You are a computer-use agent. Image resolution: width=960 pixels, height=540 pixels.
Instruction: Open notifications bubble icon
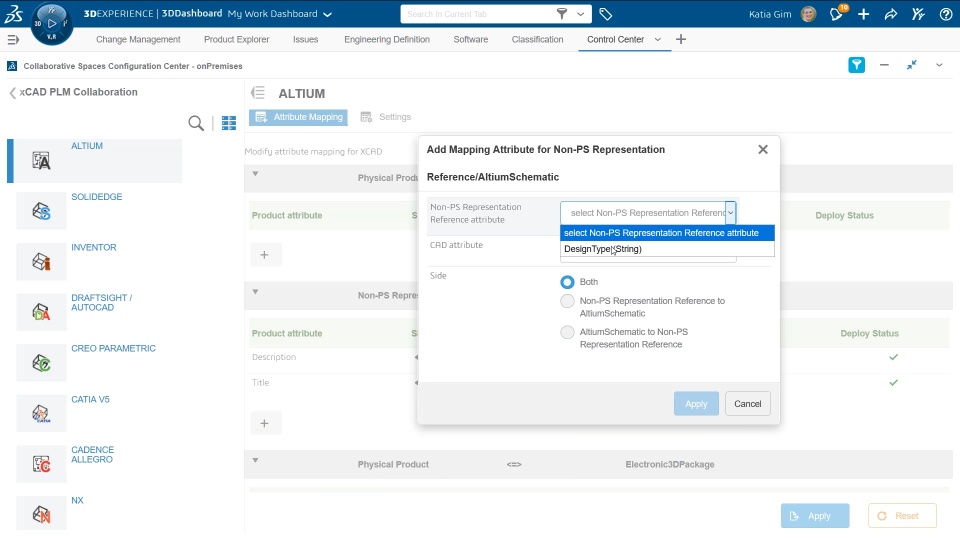(836, 13)
